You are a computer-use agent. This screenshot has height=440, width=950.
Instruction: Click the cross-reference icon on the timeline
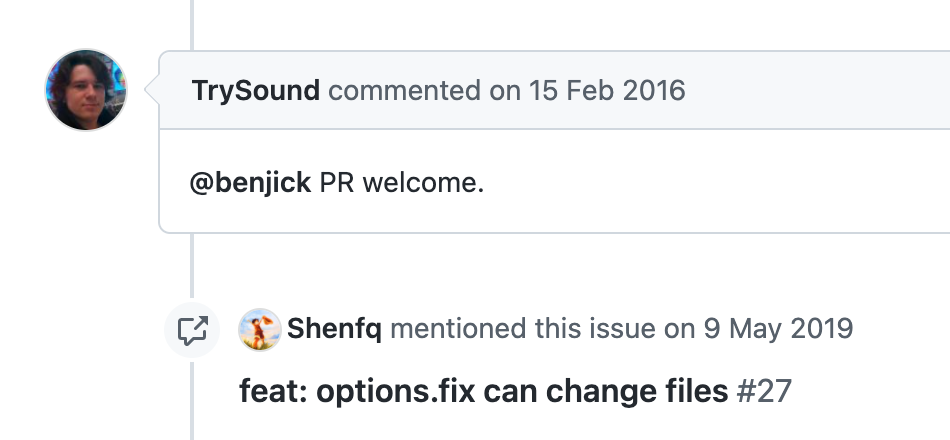point(192,329)
